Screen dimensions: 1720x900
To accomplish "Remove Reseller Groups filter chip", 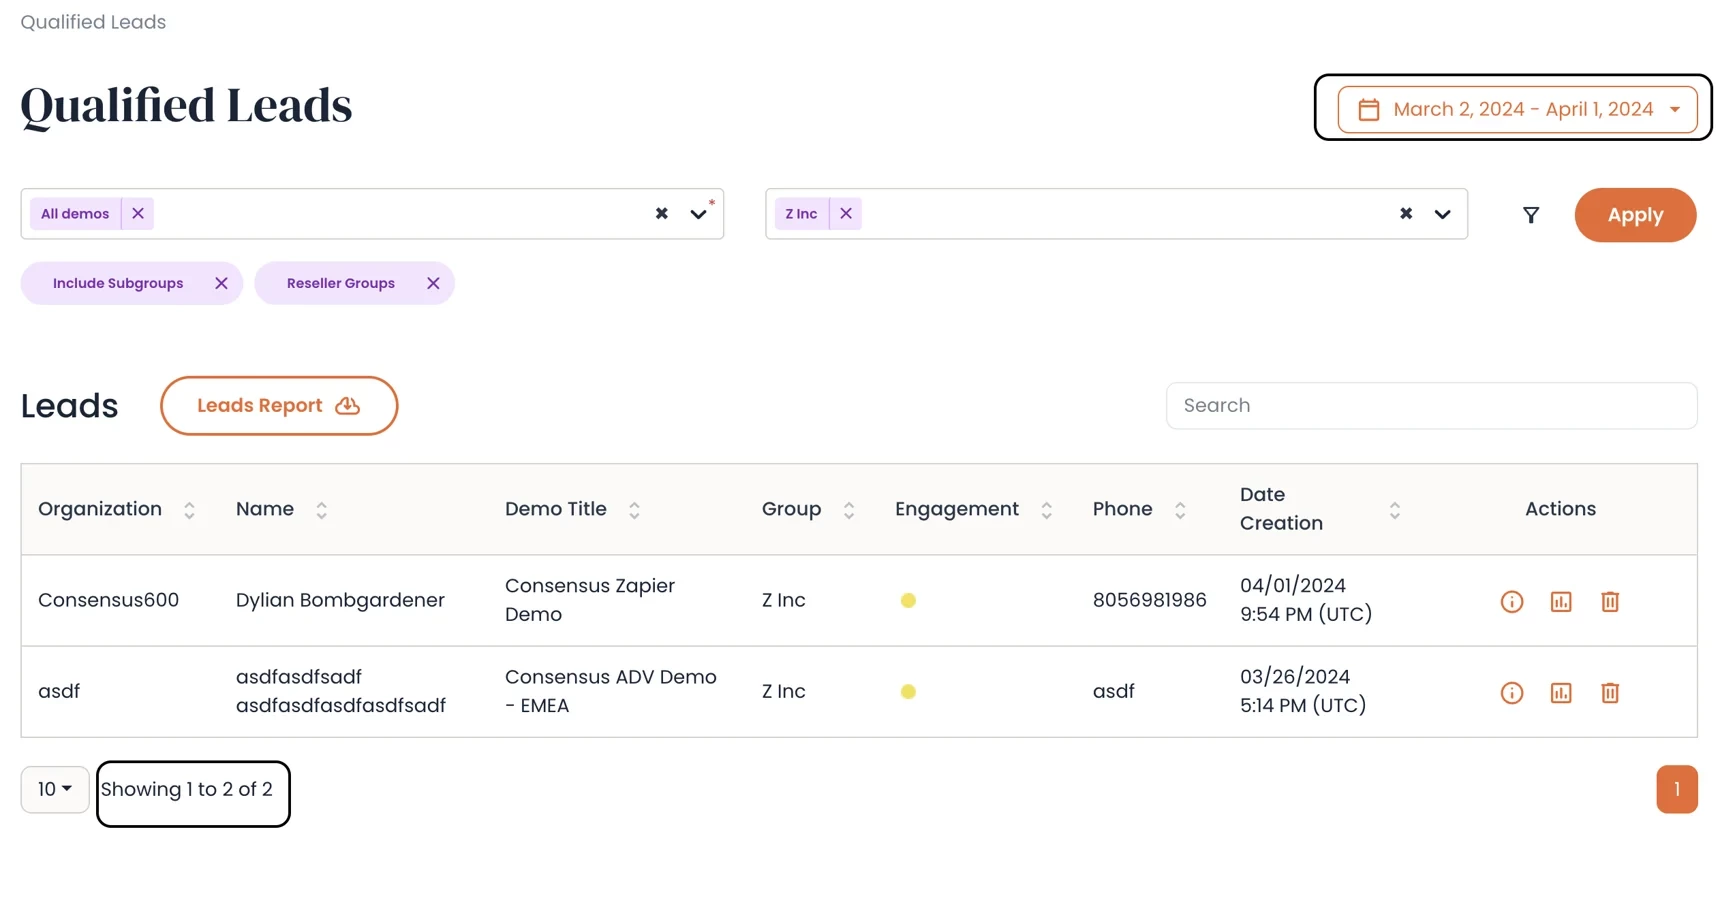I will (433, 284).
